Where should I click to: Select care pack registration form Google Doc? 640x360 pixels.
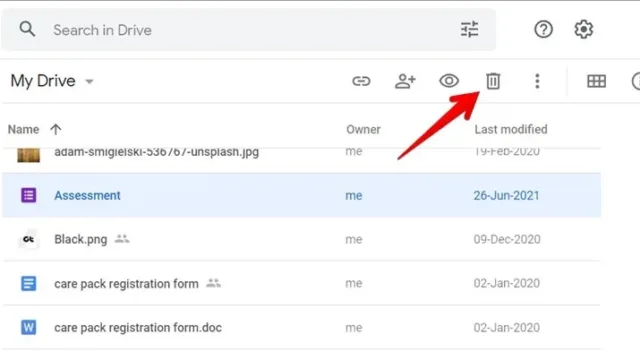pos(126,284)
